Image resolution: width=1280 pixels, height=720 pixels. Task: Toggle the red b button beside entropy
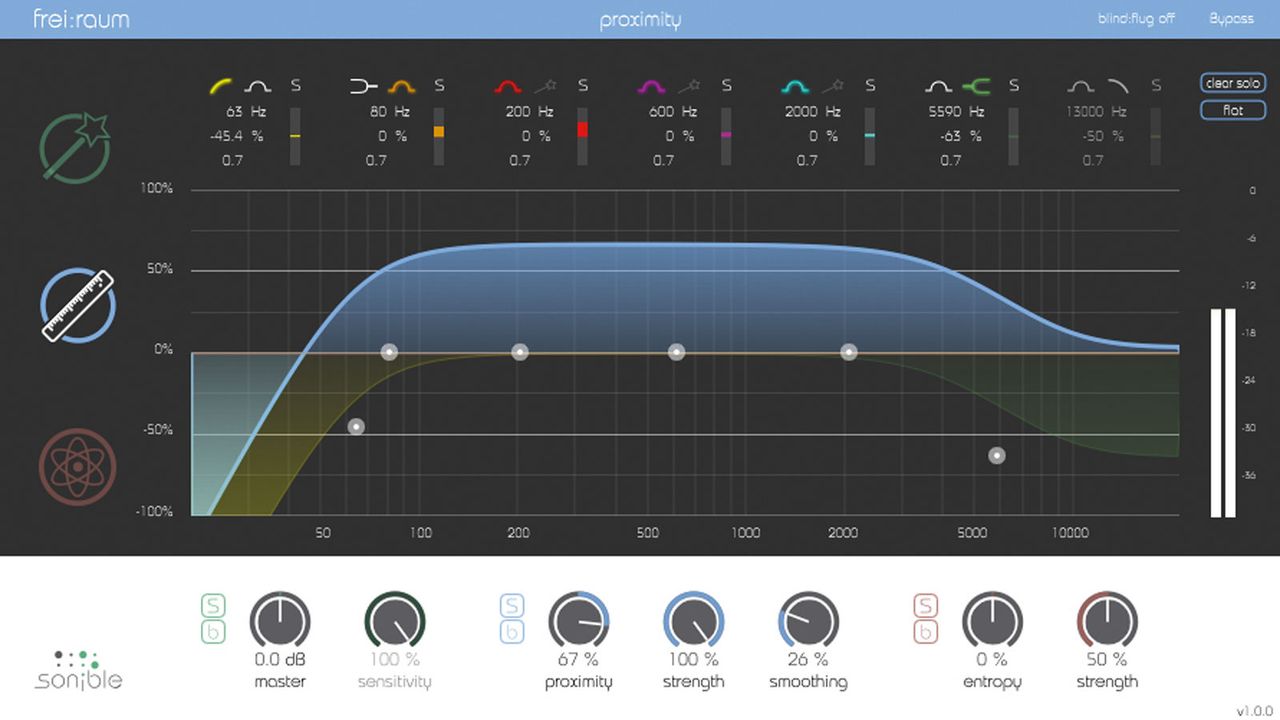[x=926, y=632]
